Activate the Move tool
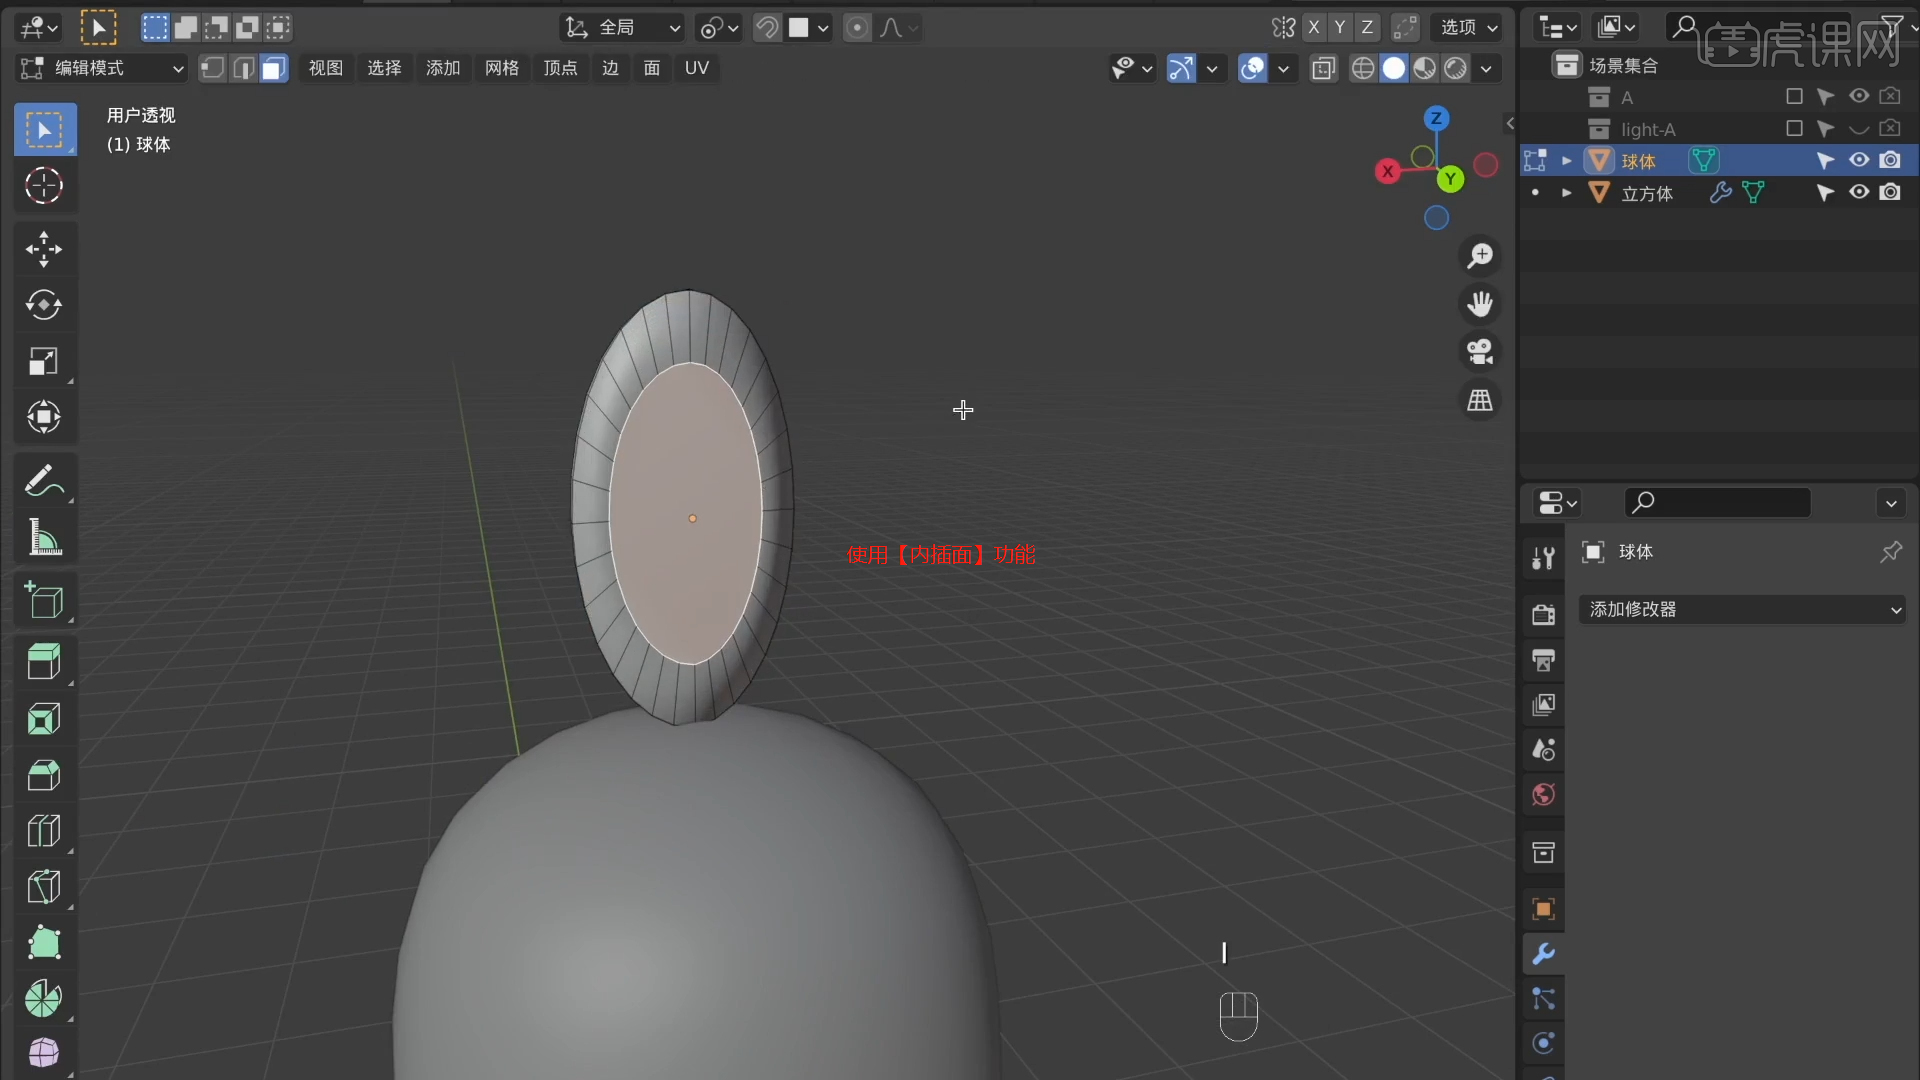 [43, 249]
